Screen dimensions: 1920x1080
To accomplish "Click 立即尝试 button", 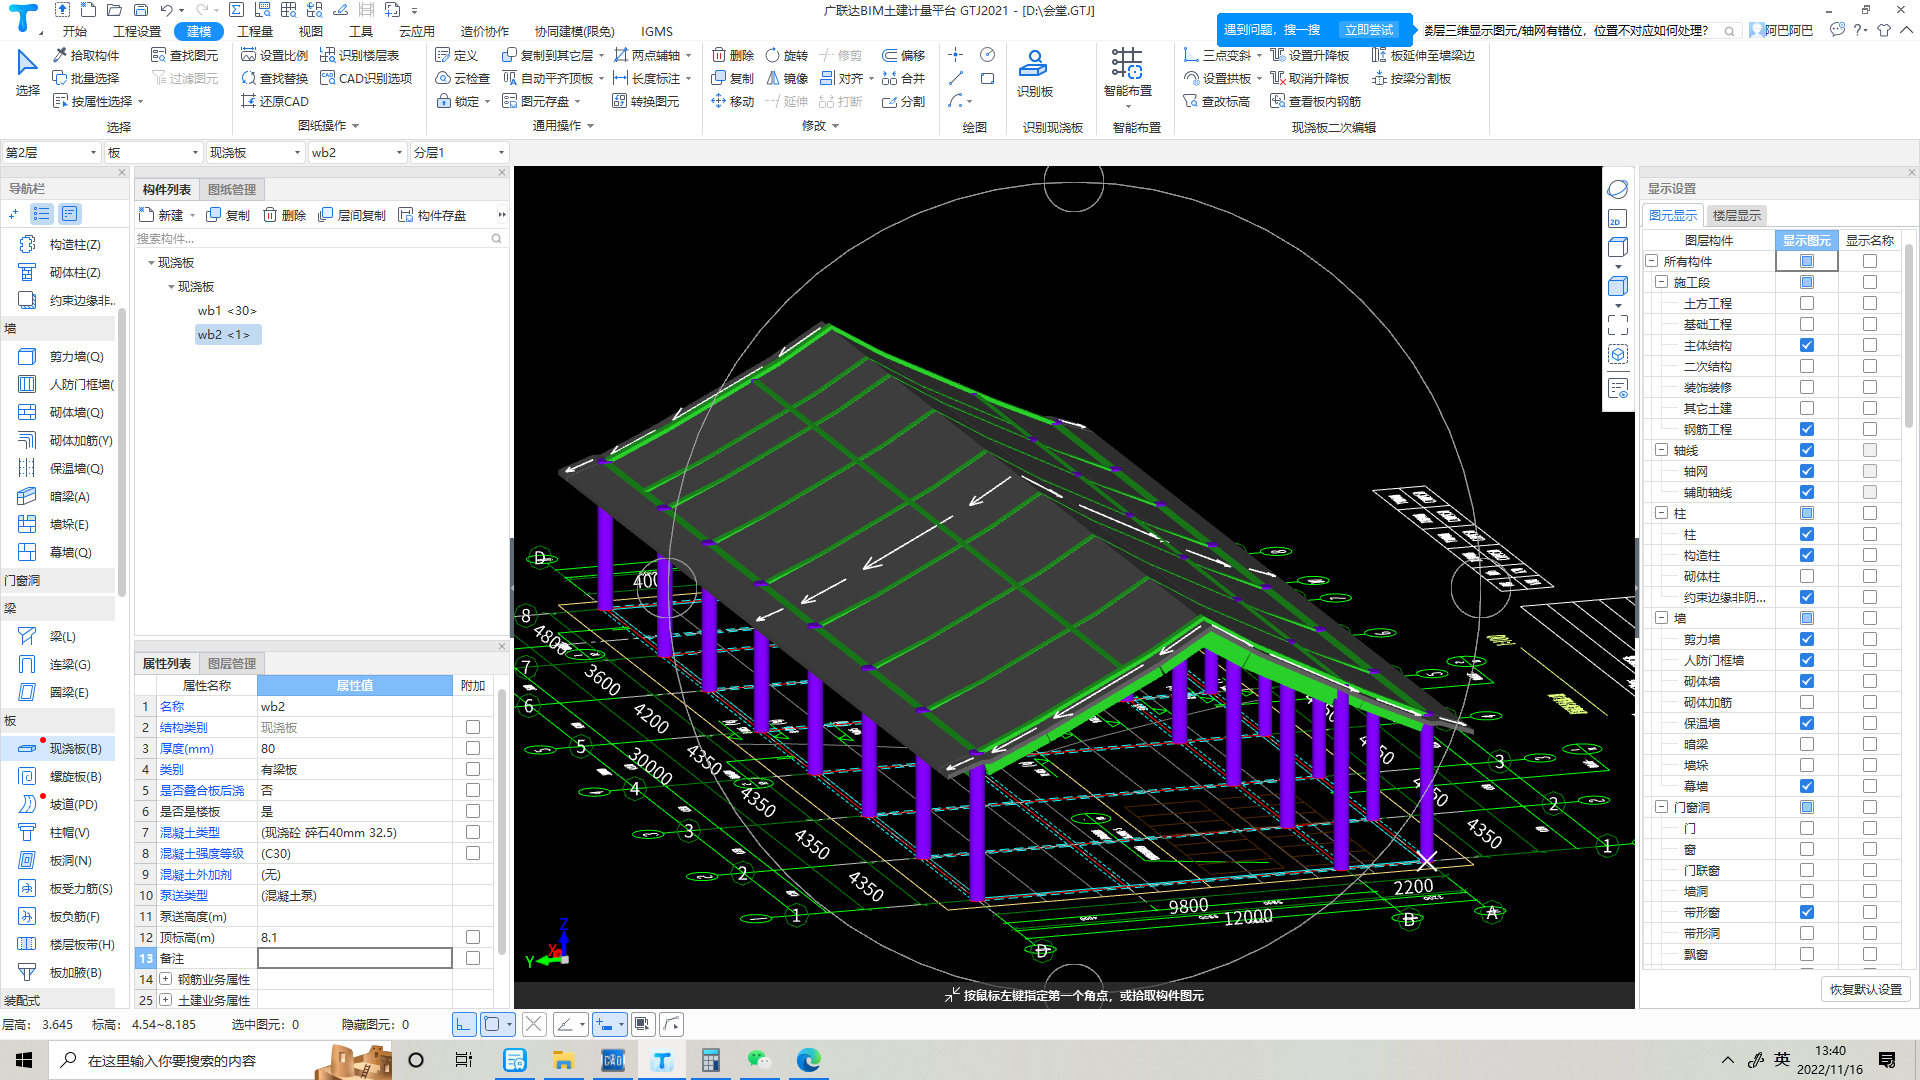I will click(1369, 30).
